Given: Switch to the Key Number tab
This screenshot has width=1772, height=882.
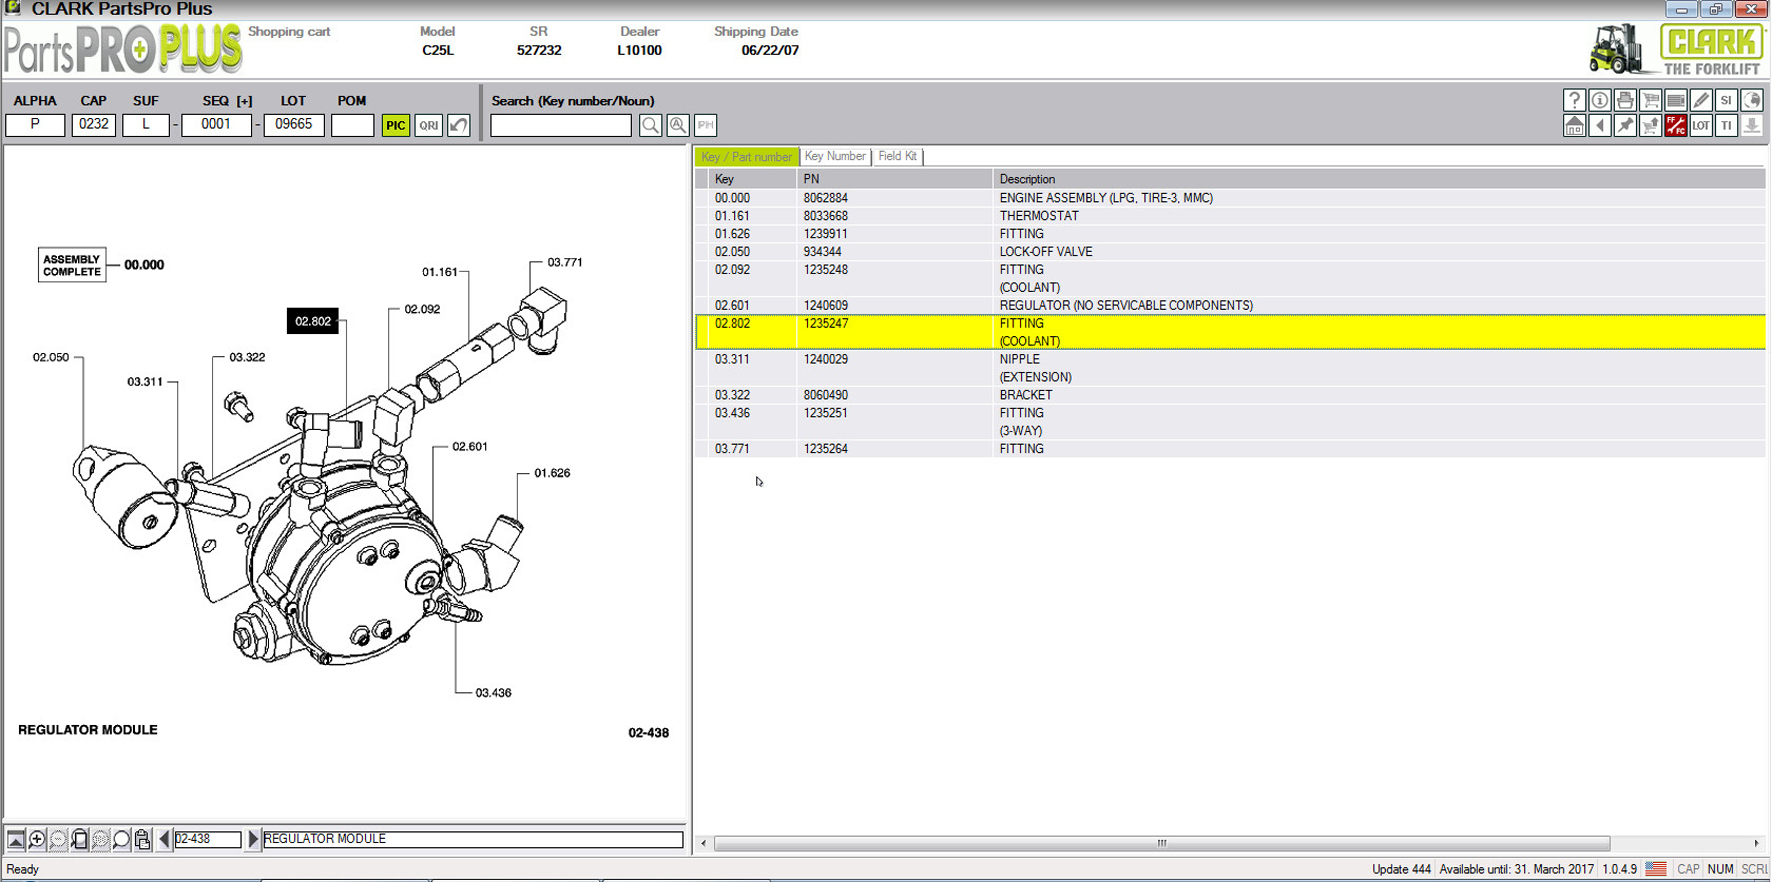Looking at the screenshot, I should click(835, 156).
